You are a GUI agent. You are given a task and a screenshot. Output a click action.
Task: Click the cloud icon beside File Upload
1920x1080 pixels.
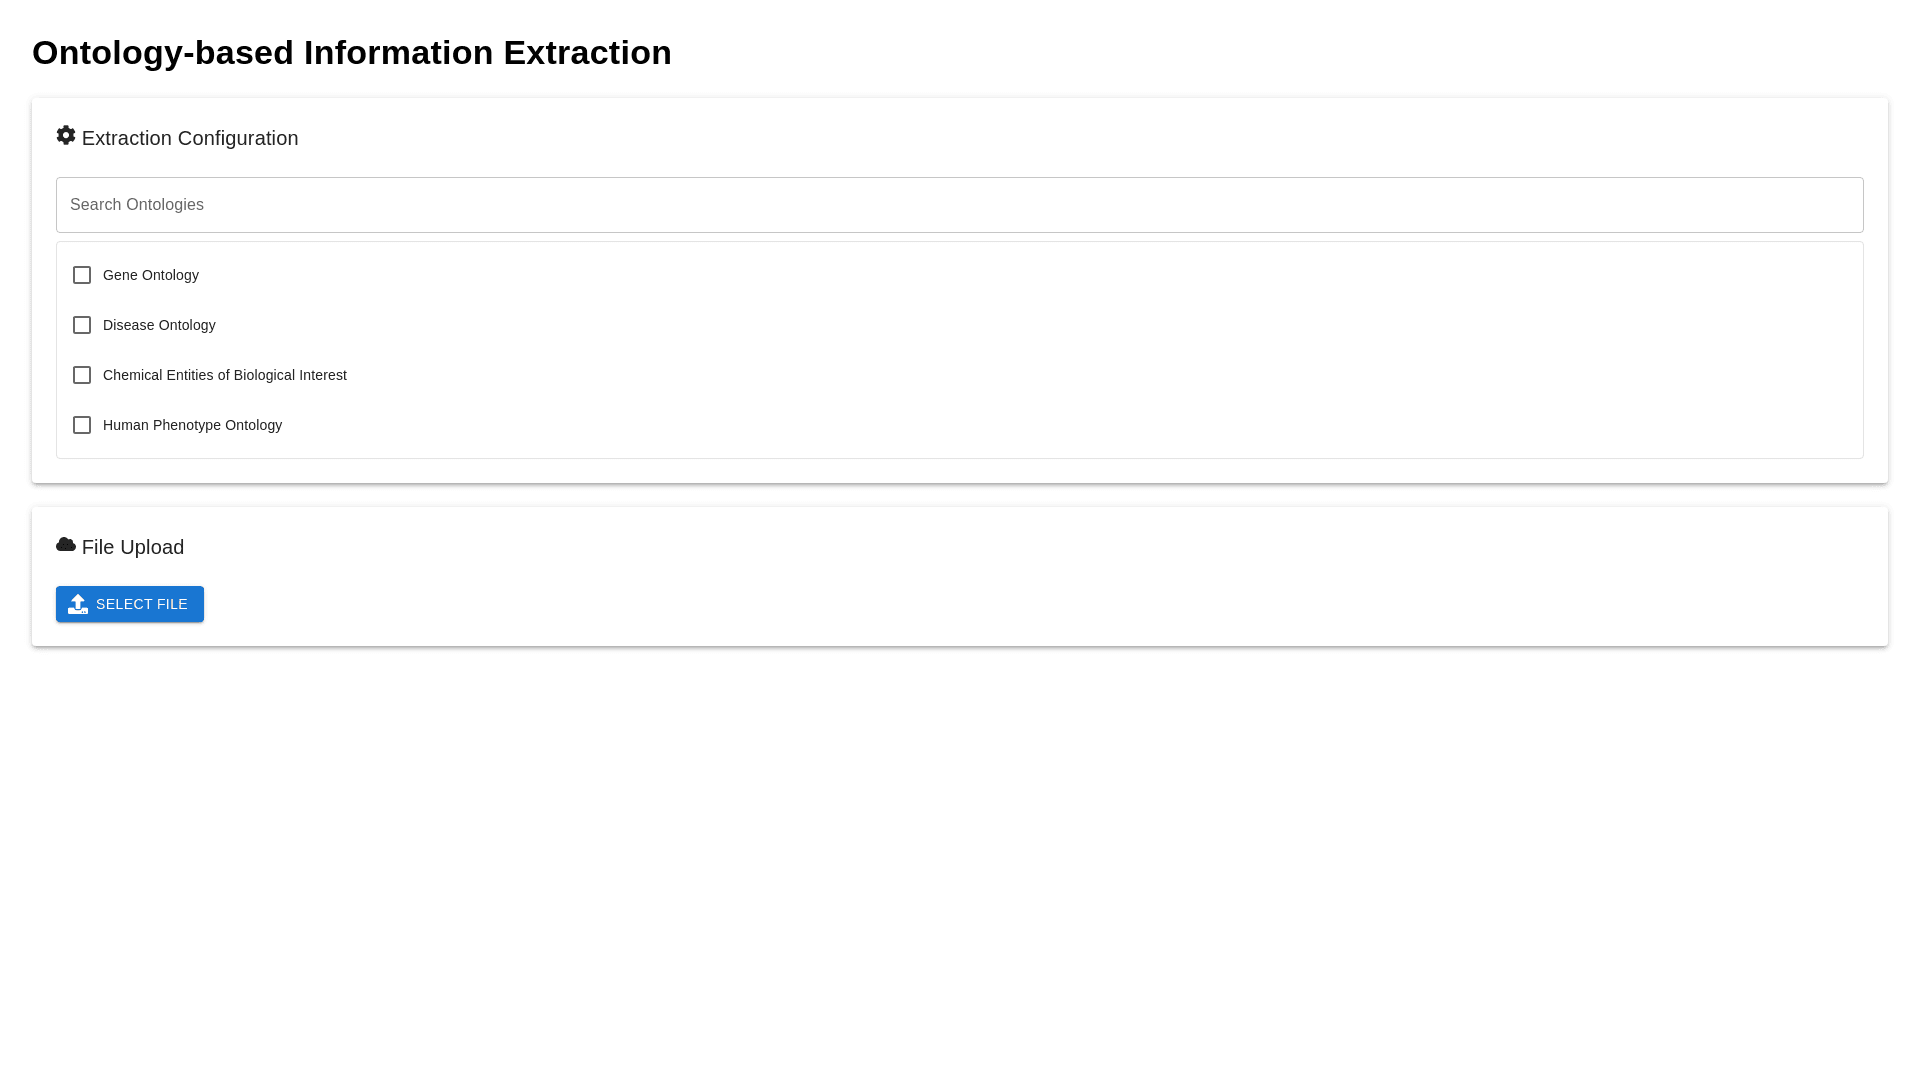pyautogui.click(x=66, y=545)
